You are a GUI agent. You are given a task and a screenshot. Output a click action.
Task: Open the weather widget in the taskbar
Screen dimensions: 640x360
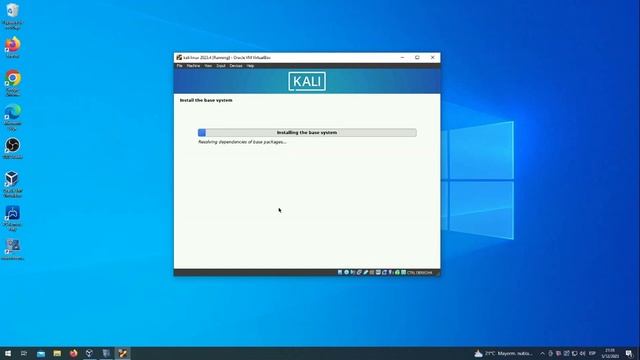click(503, 353)
